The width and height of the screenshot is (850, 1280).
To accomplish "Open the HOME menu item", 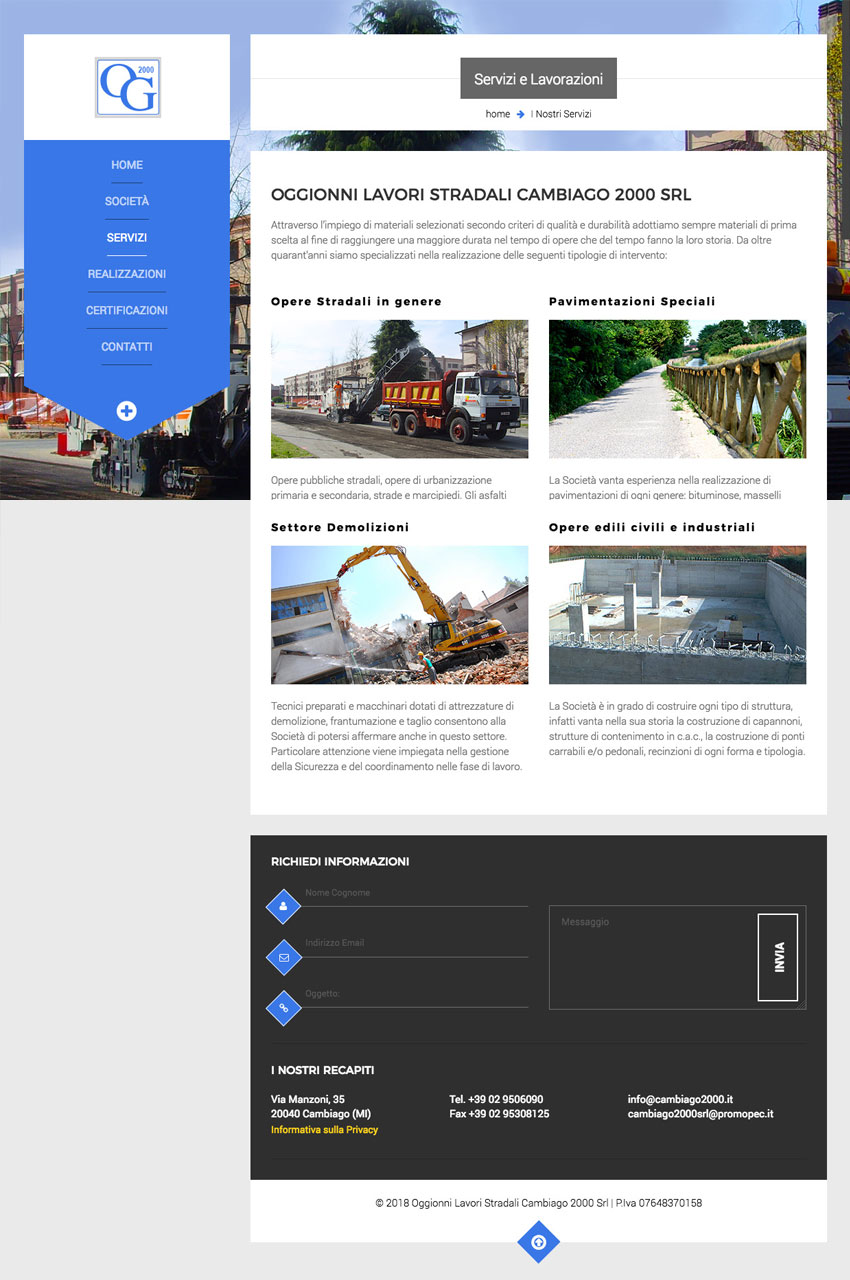I will pos(127,165).
